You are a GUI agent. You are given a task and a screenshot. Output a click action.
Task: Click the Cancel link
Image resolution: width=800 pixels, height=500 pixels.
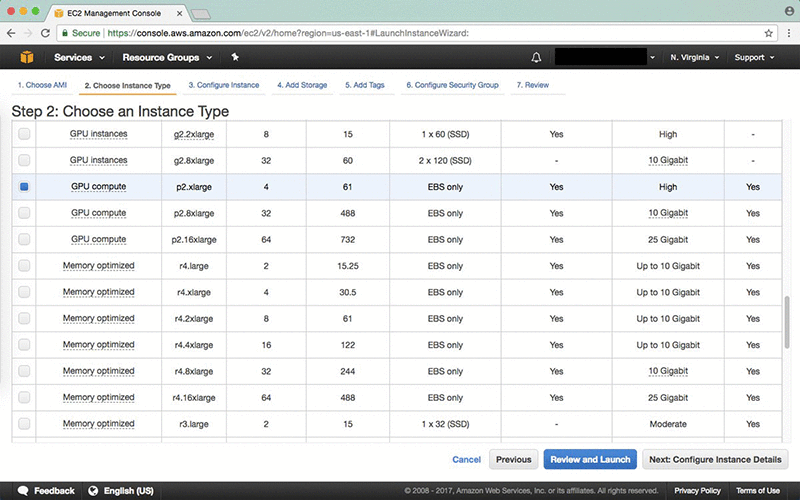pos(466,459)
